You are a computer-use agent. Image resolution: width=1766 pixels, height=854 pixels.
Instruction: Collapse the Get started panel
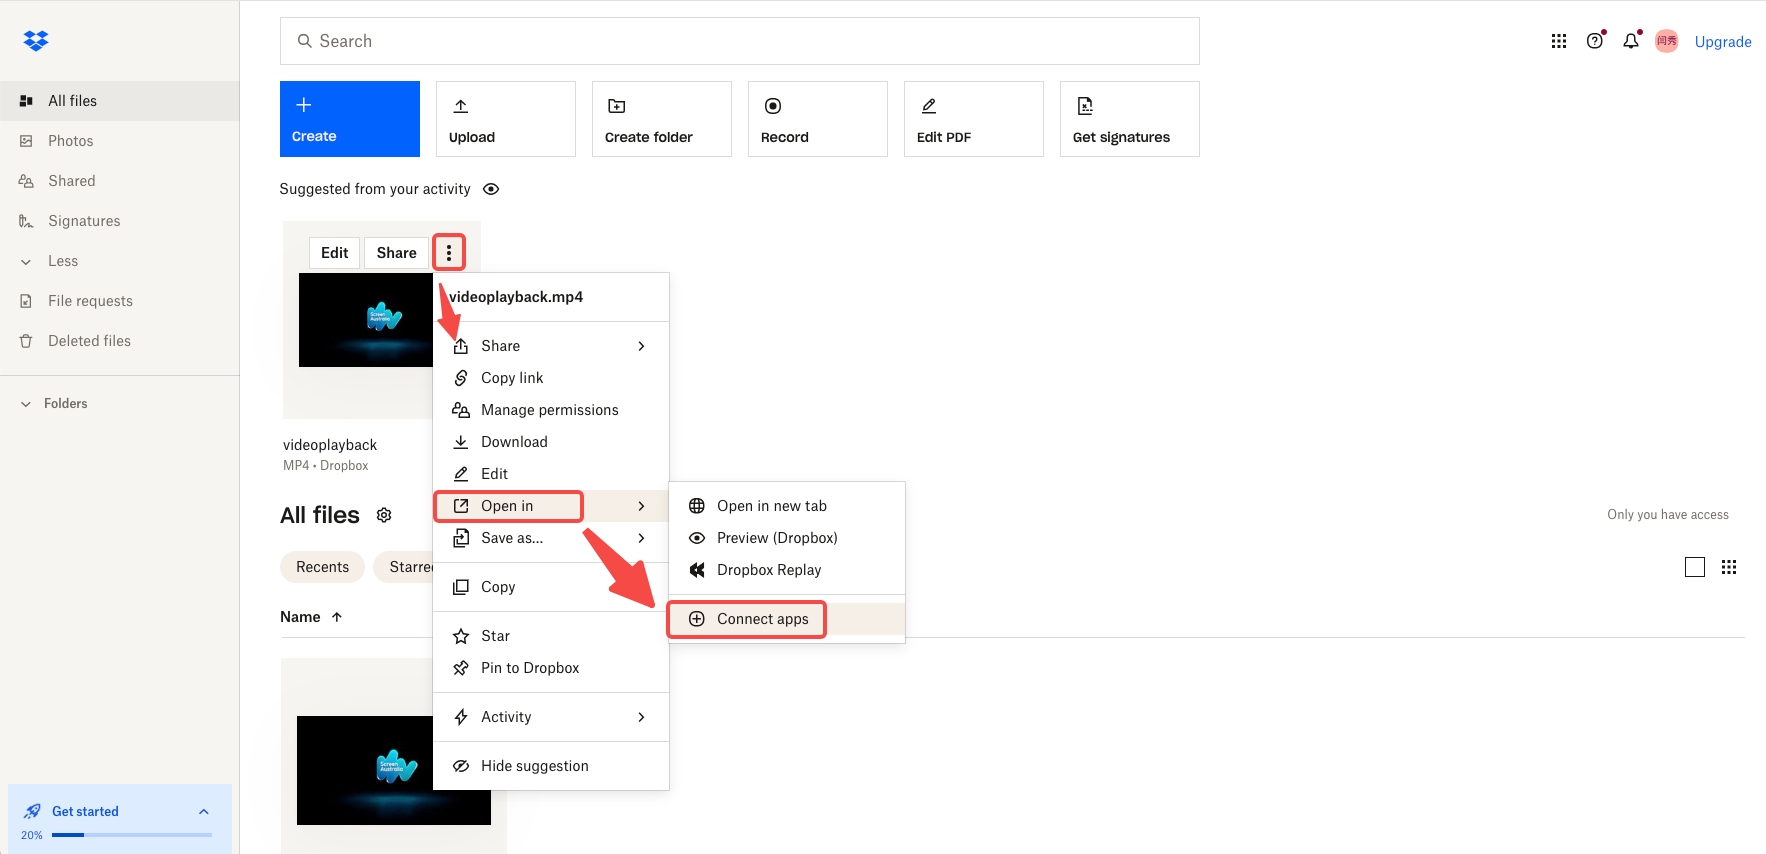pyautogui.click(x=204, y=811)
